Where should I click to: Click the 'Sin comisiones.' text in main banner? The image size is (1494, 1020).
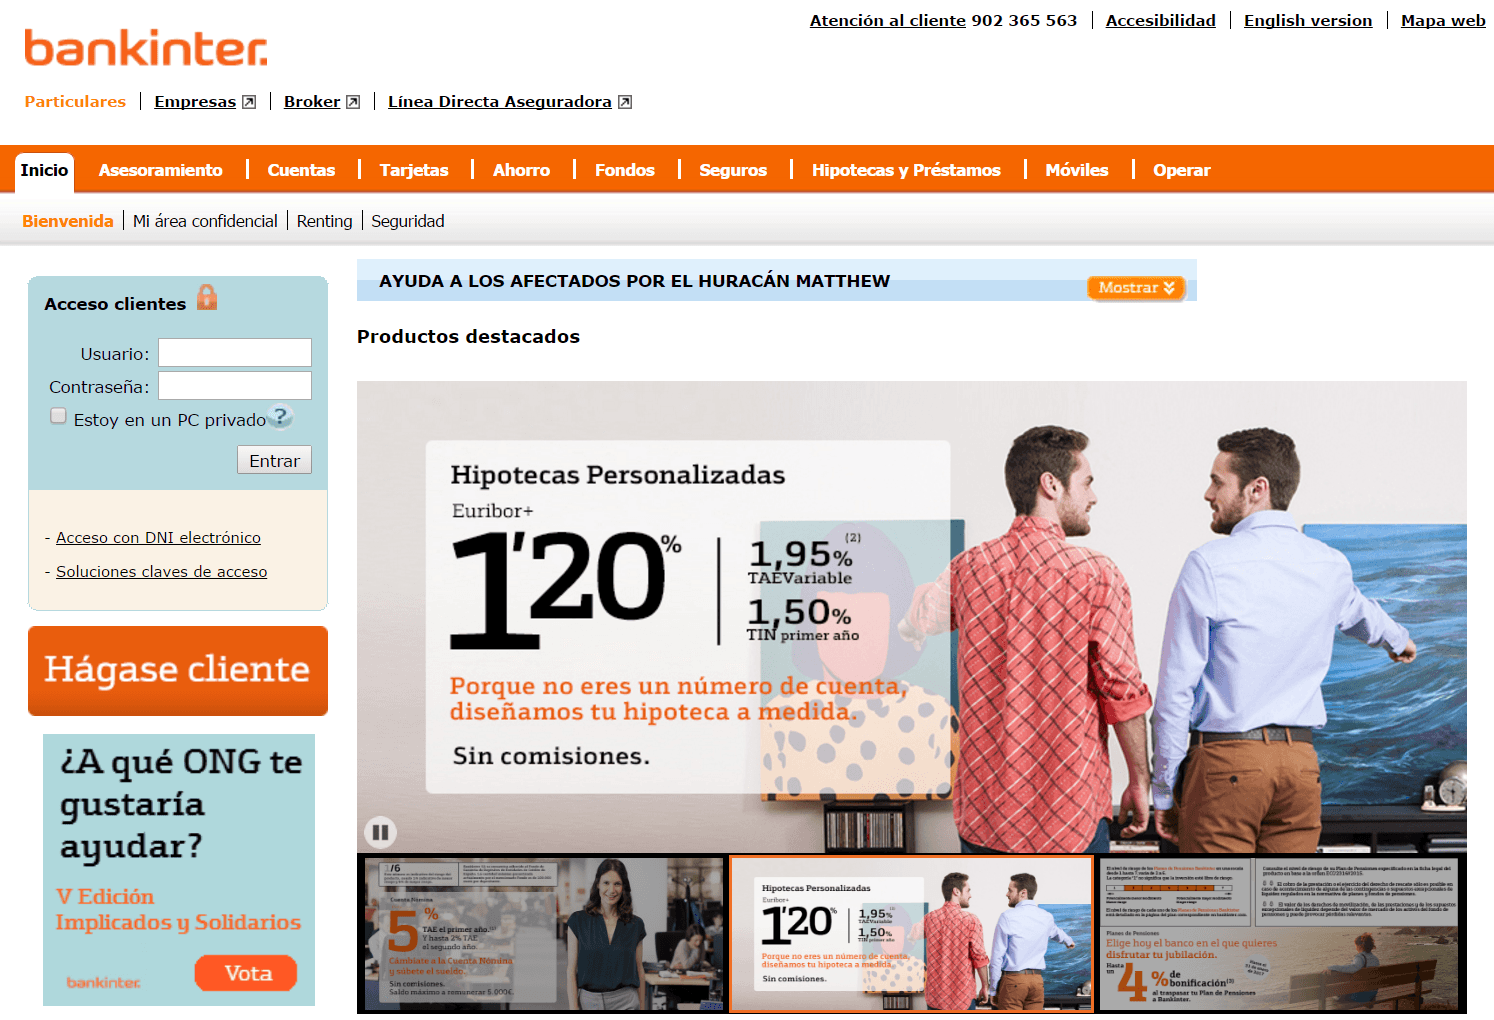(551, 756)
